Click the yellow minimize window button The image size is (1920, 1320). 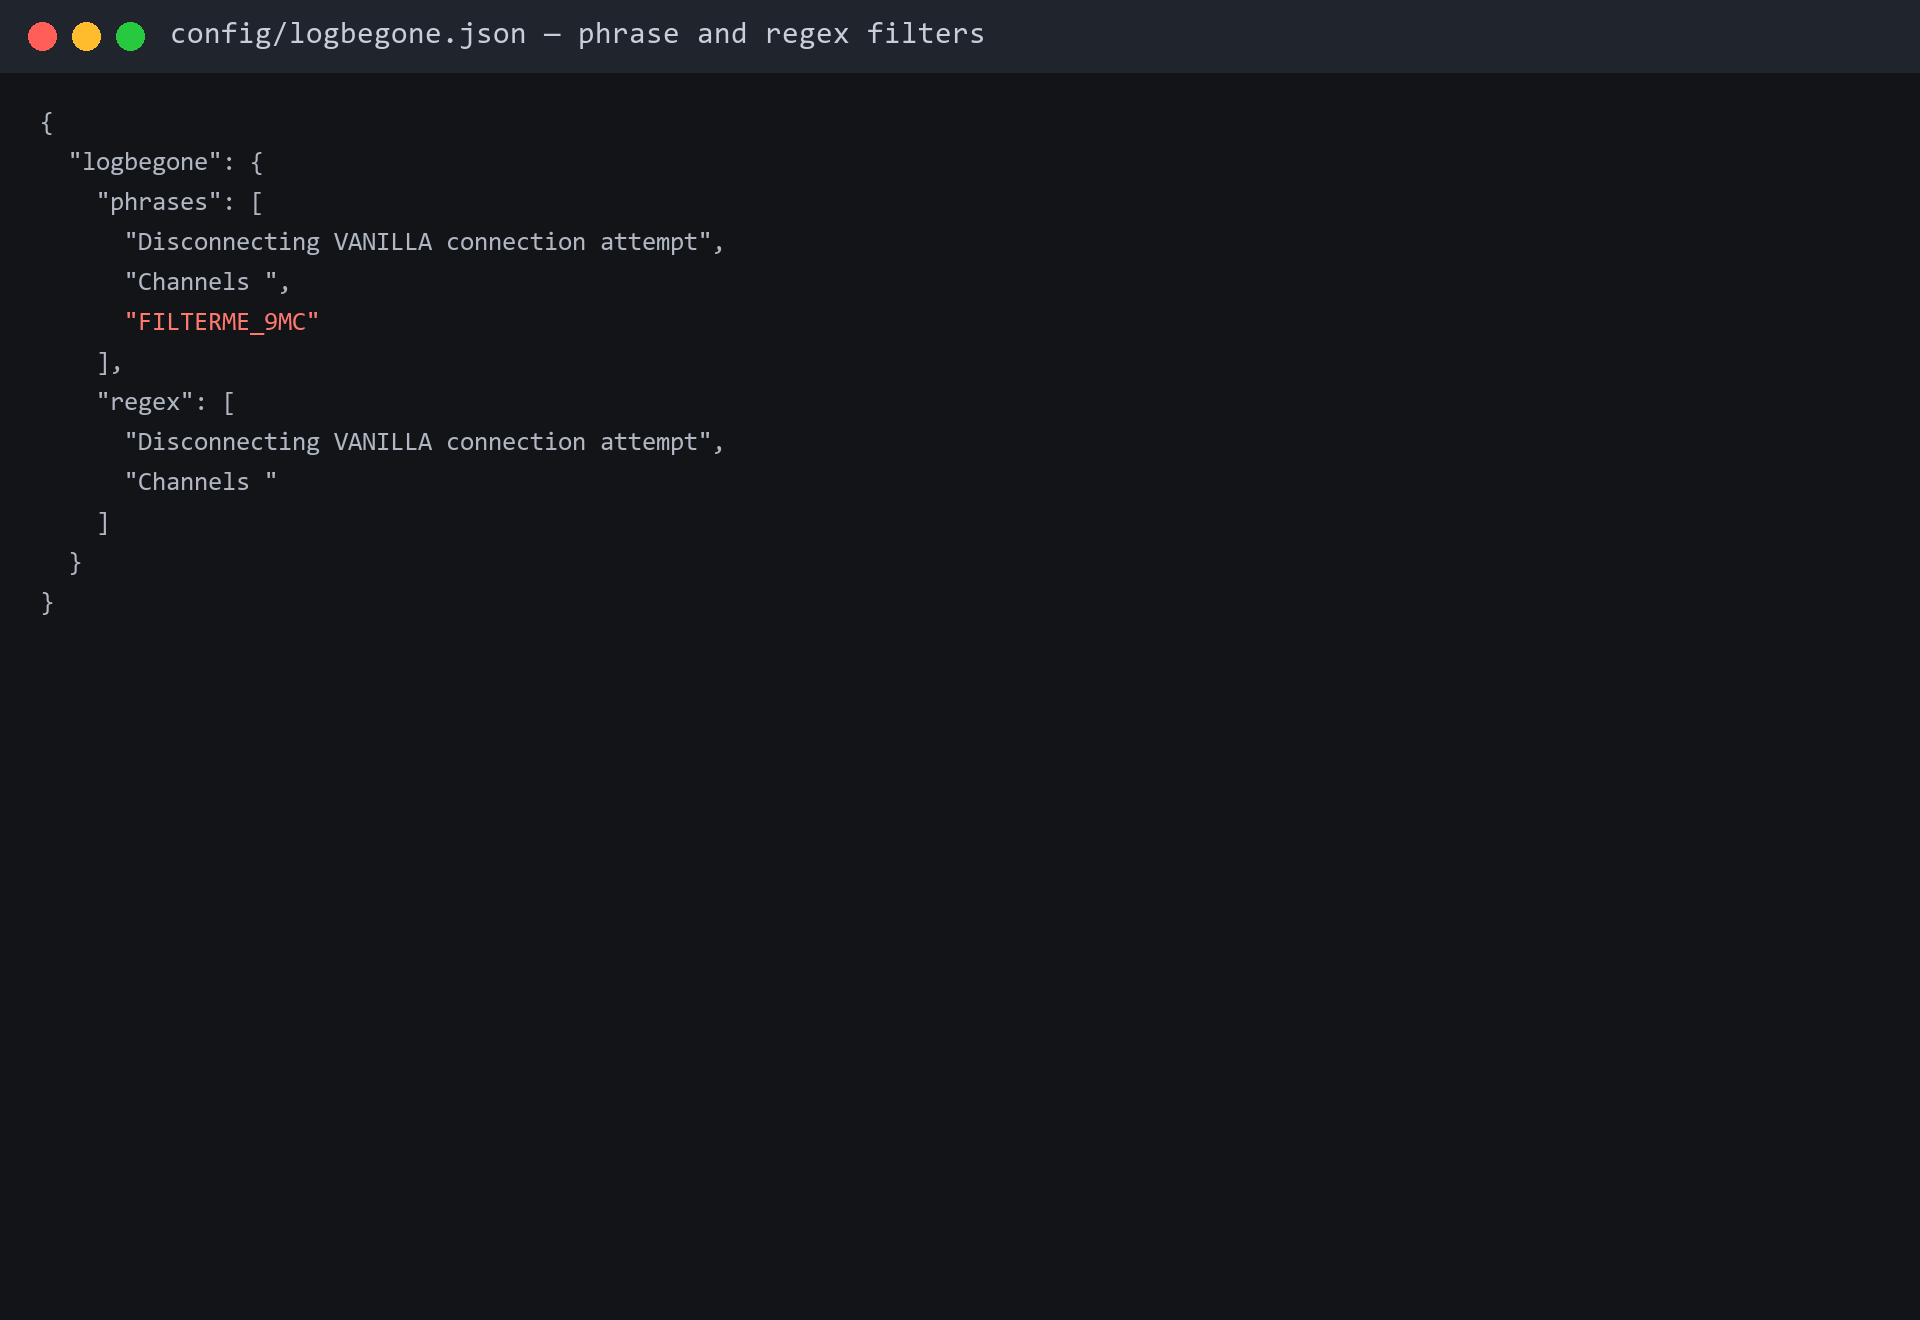(86, 36)
